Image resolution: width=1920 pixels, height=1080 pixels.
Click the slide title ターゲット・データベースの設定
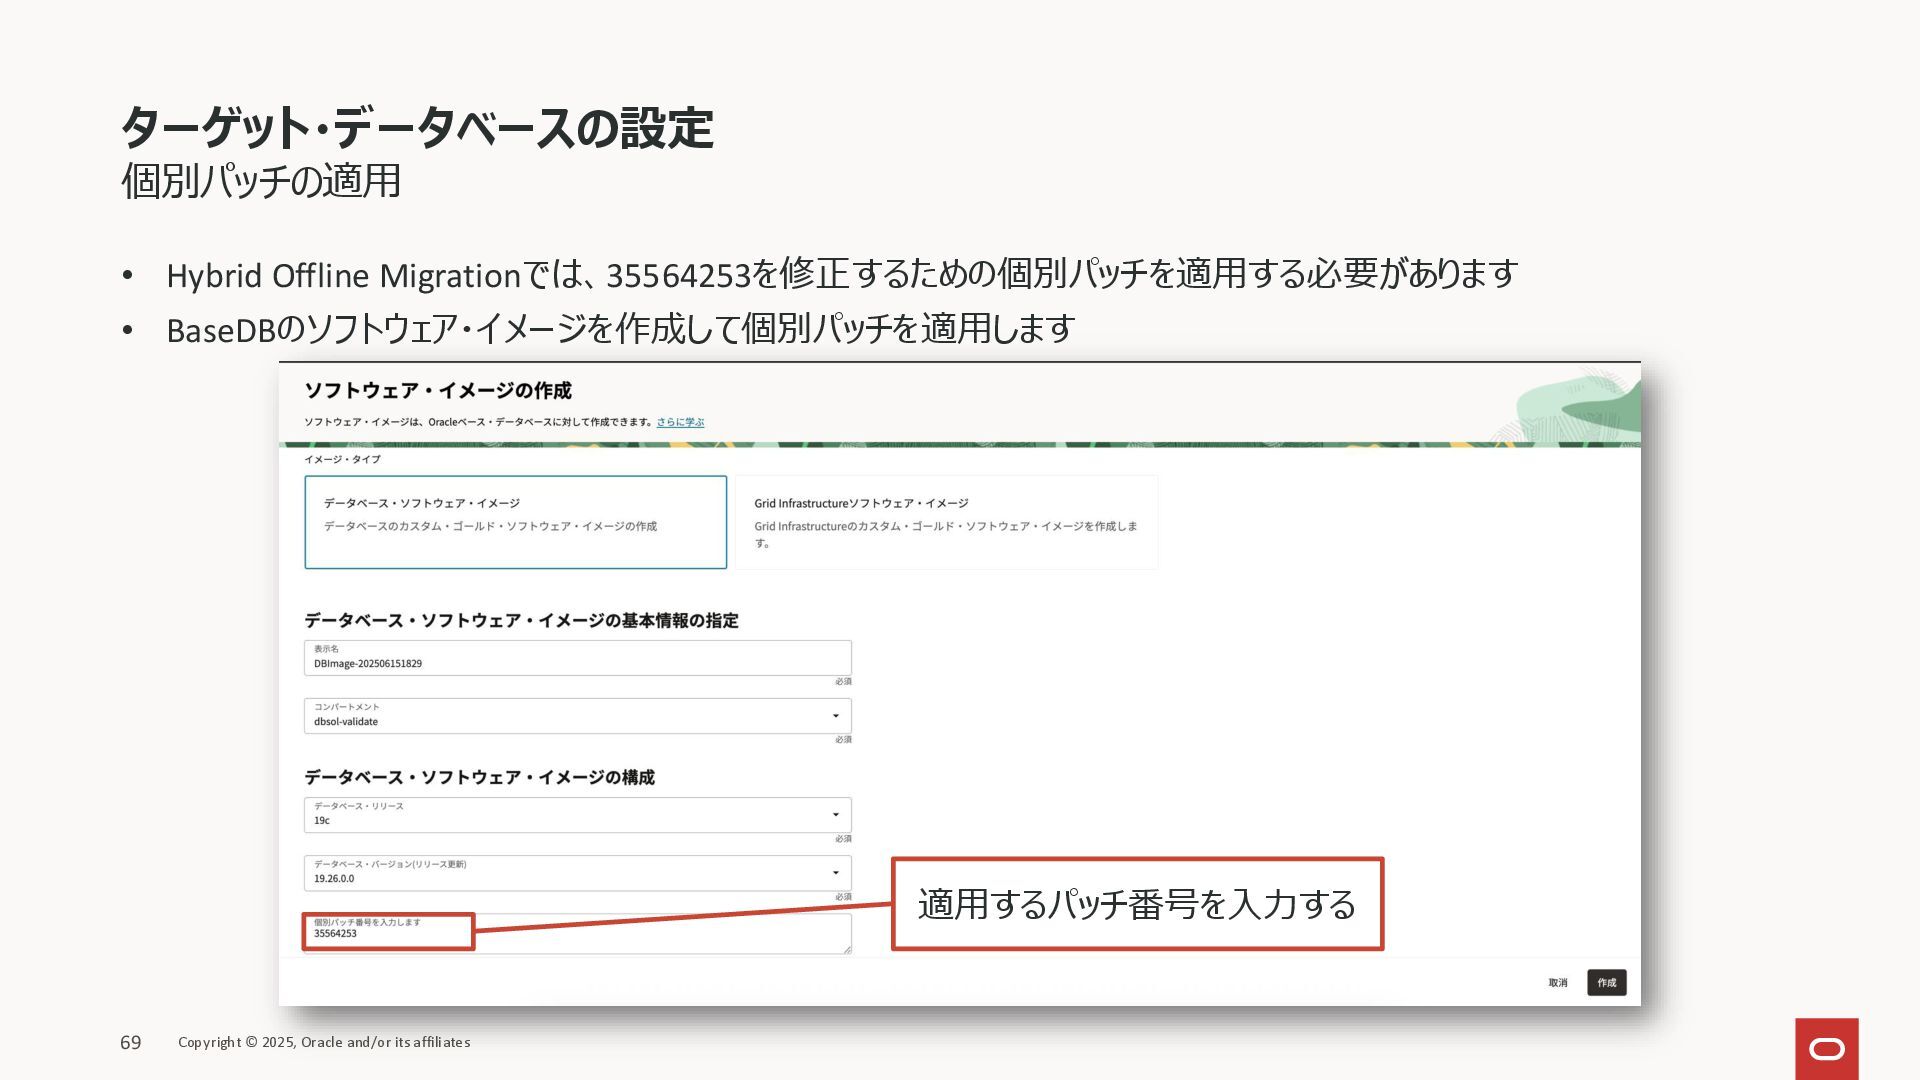point(417,128)
